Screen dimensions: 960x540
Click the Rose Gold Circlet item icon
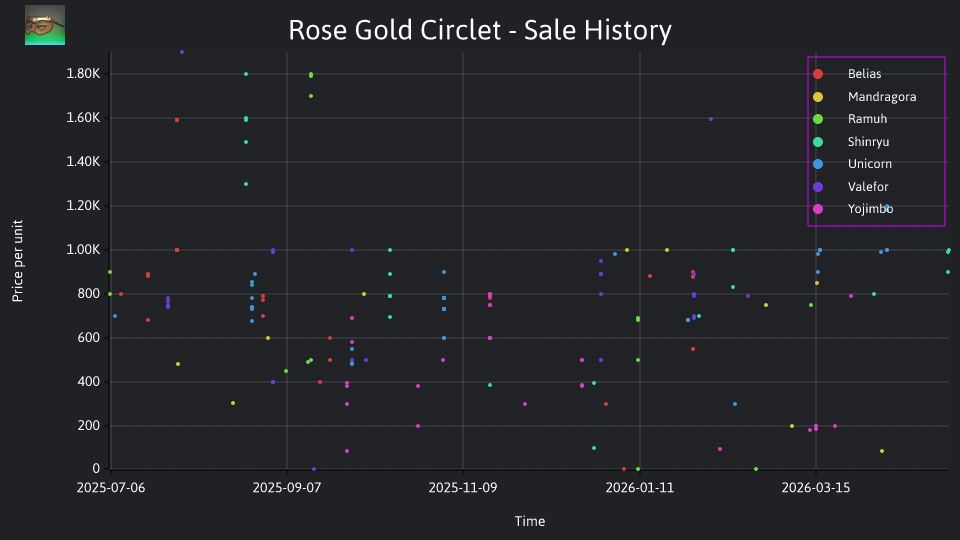click(45, 25)
